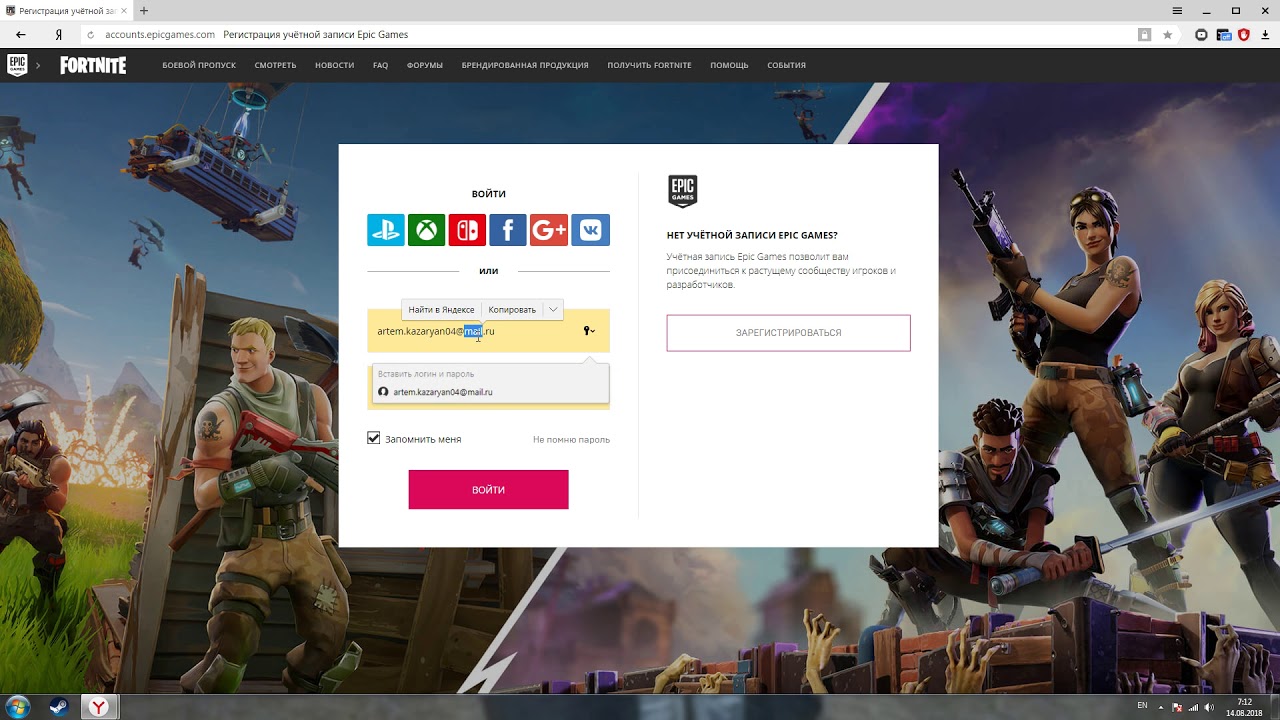Open the browser hamburger menu
This screenshot has height=720, width=1280.
coord(1179,10)
